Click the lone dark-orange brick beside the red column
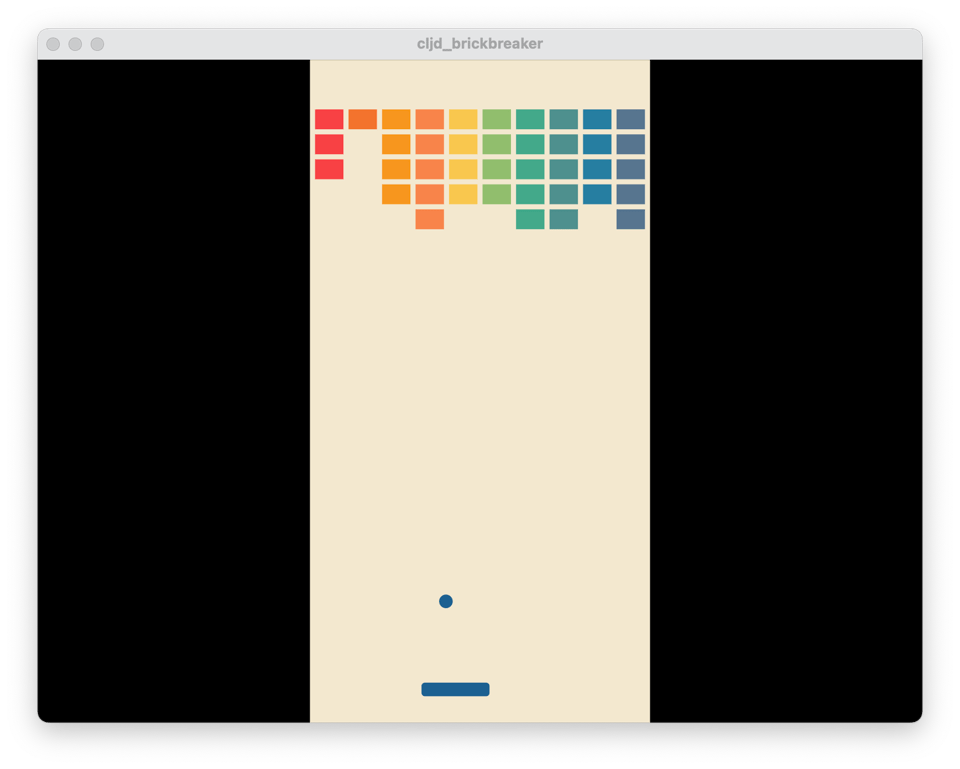The image size is (960, 769). click(x=362, y=119)
